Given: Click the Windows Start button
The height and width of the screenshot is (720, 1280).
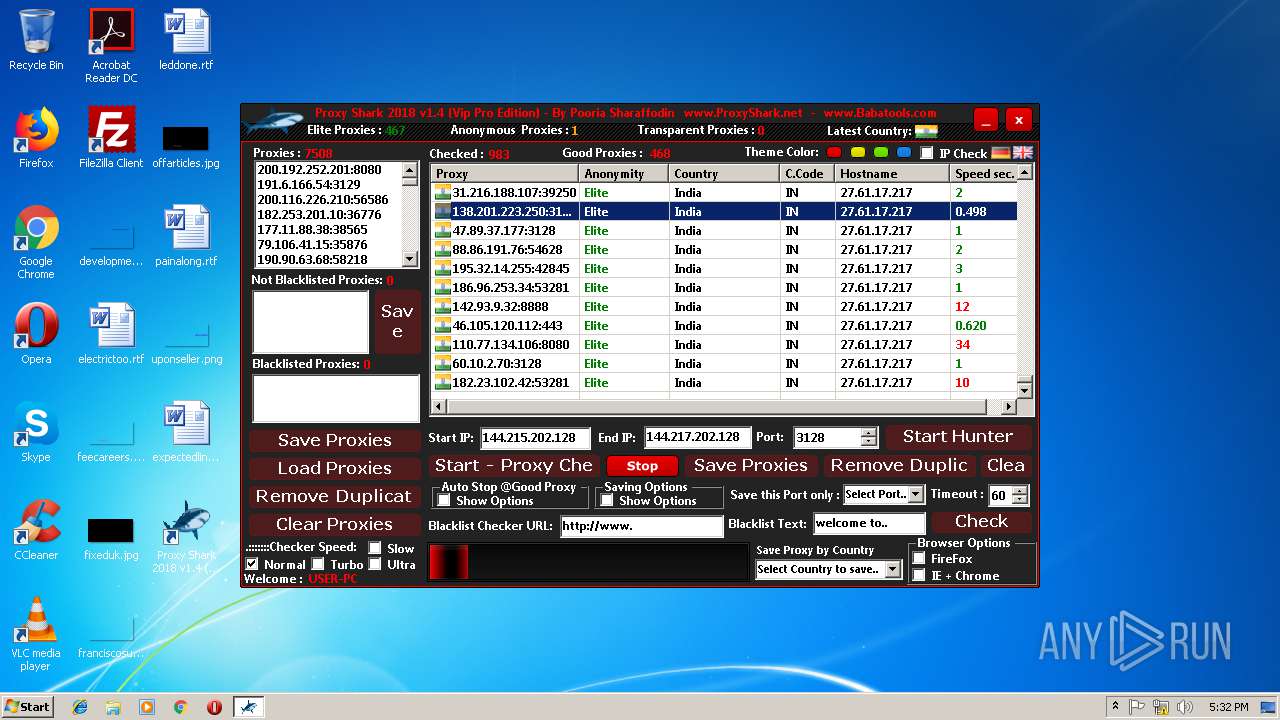Looking at the screenshot, I should [x=27, y=706].
